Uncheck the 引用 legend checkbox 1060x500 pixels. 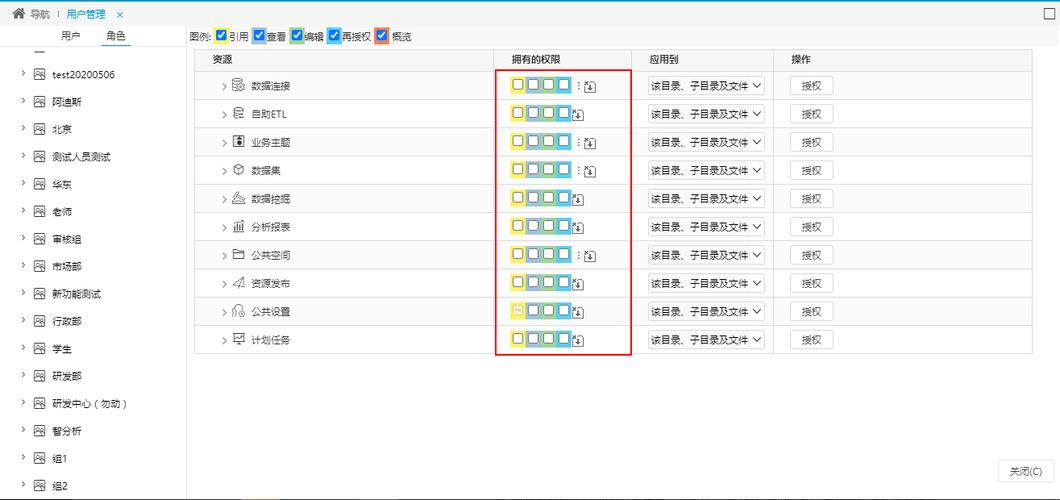[x=221, y=36]
